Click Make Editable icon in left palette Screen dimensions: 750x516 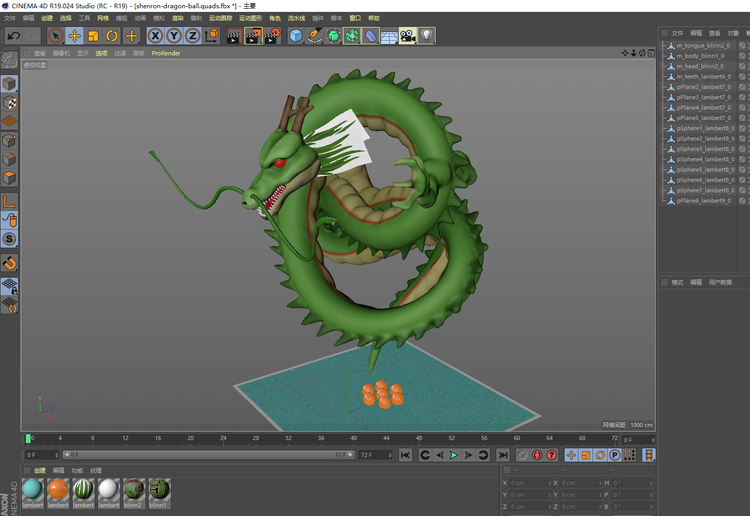tap(9, 61)
